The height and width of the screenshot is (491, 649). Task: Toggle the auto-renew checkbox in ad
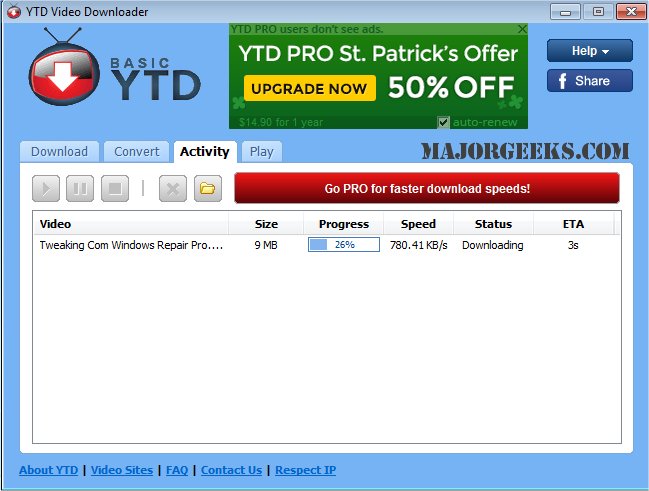point(443,122)
